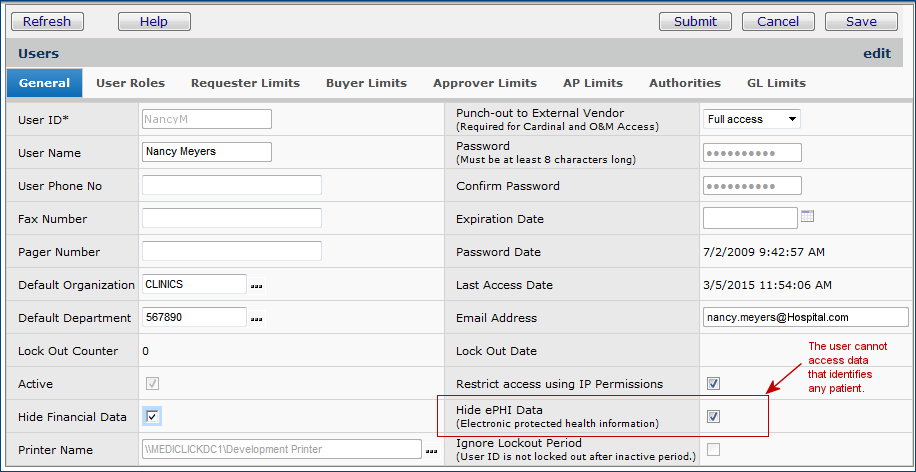The image size is (916, 472).
Task: Switch to the User Roles tab
Action: click(130, 83)
